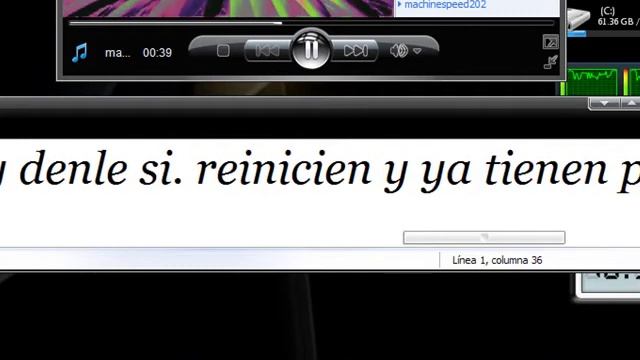Click the gadget down arrow button
Screen dimensions: 640x360
point(604,103)
